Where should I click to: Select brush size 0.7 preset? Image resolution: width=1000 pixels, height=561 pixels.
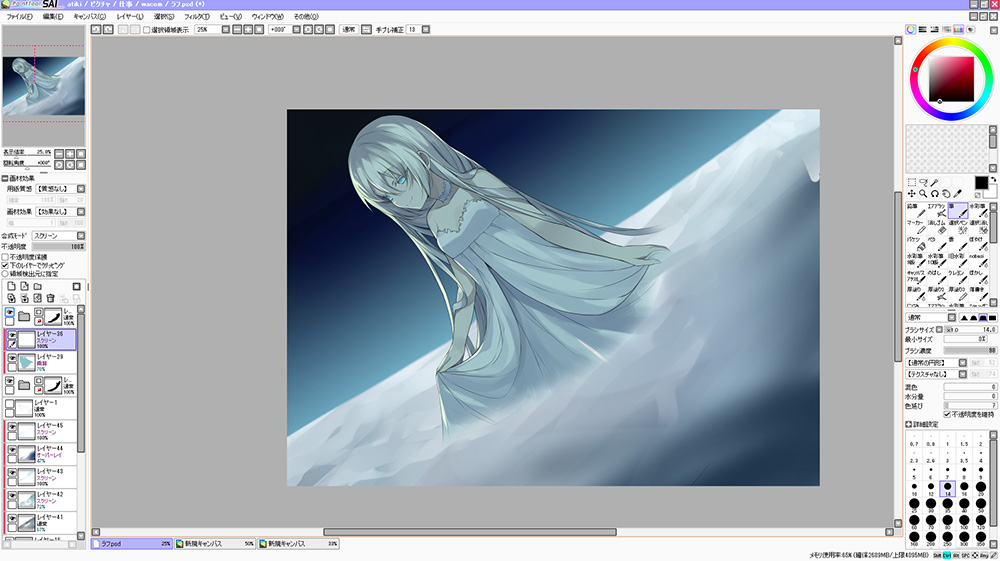click(914, 441)
